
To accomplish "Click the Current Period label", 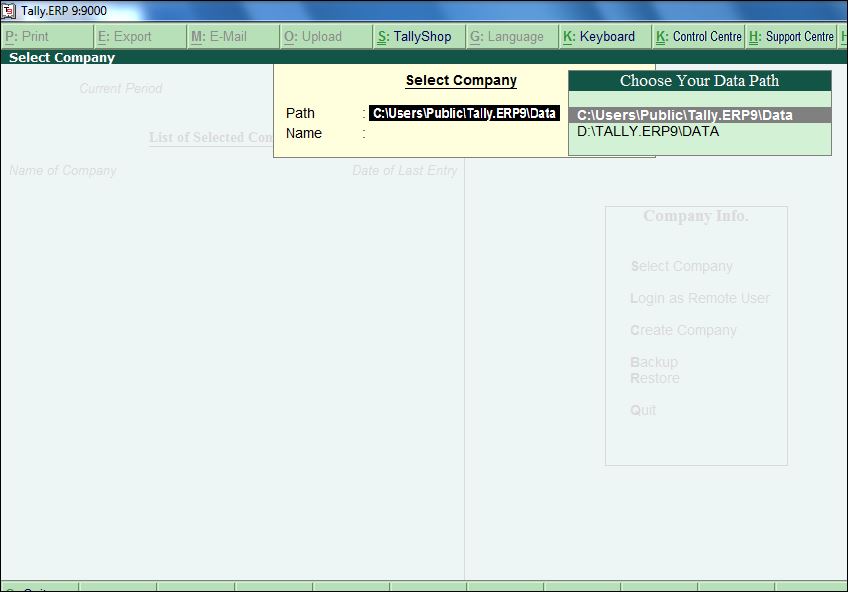I will (x=121, y=88).
